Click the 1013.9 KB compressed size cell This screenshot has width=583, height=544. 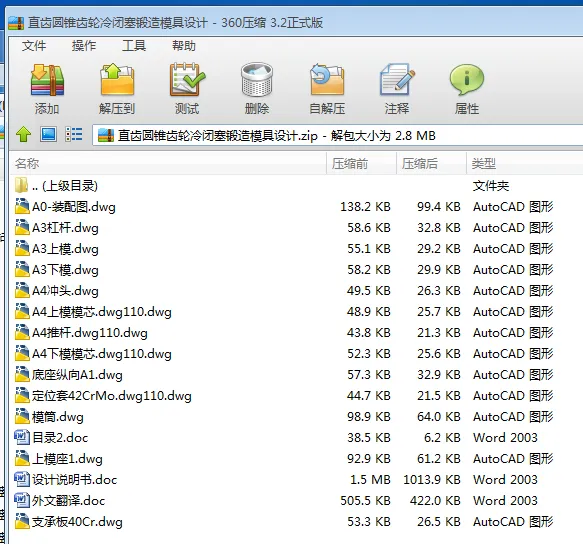pyautogui.click(x=432, y=480)
